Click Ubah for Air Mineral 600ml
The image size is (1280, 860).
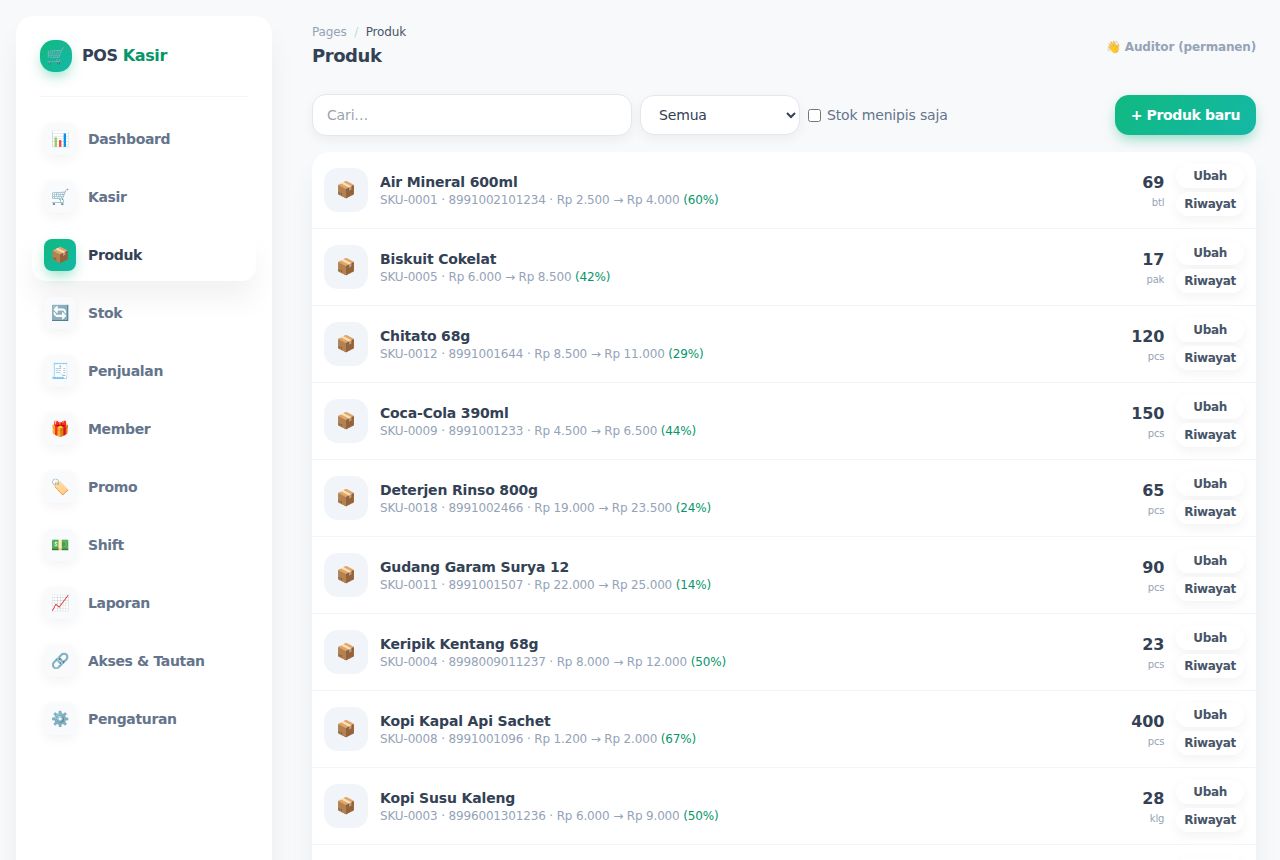pyautogui.click(x=1210, y=176)
